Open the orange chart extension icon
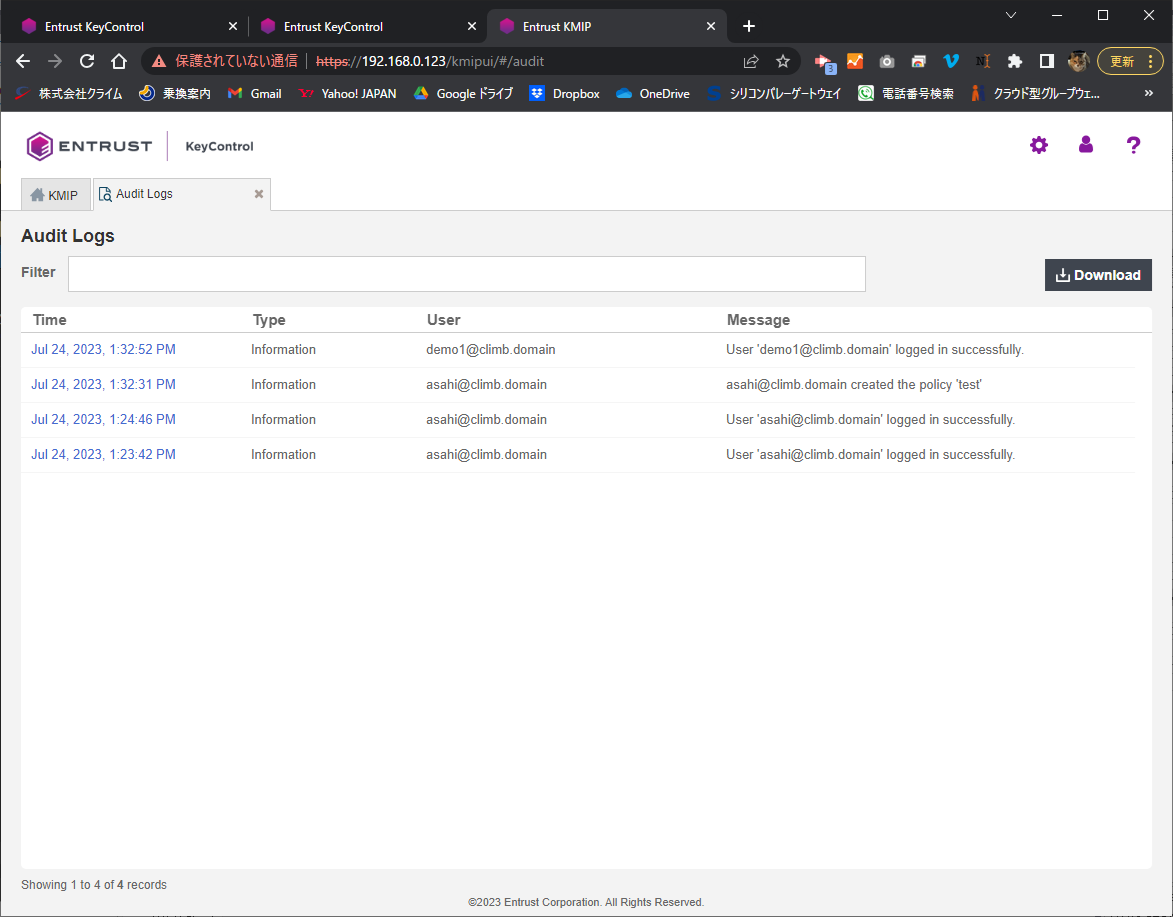This screenshot has height=917, width=1173. 854,61
